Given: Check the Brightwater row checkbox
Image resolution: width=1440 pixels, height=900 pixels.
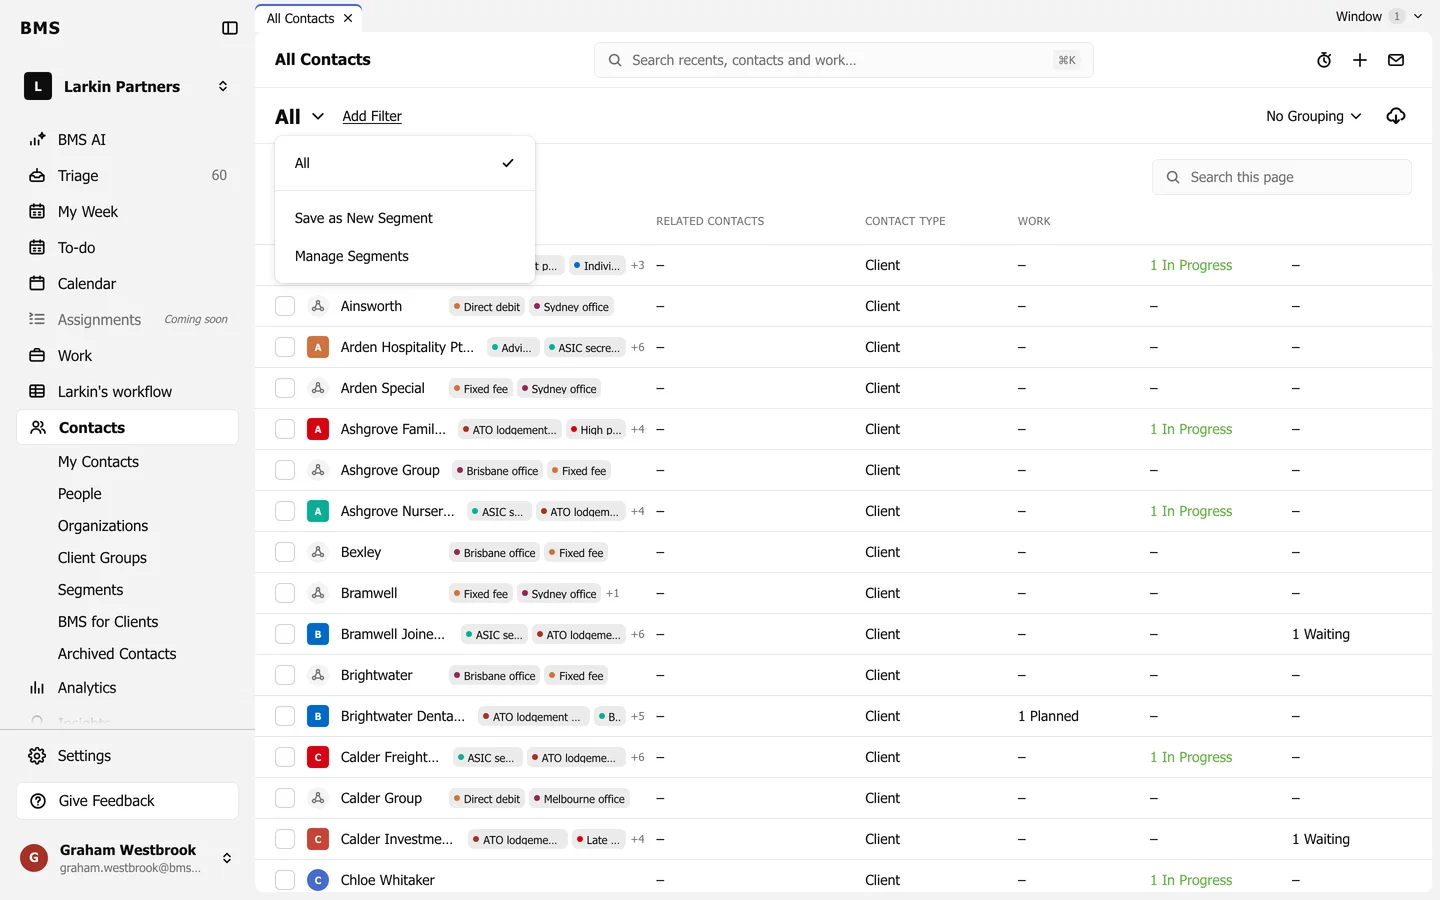Looking at the screenshot, I should [x=285, y=675].
